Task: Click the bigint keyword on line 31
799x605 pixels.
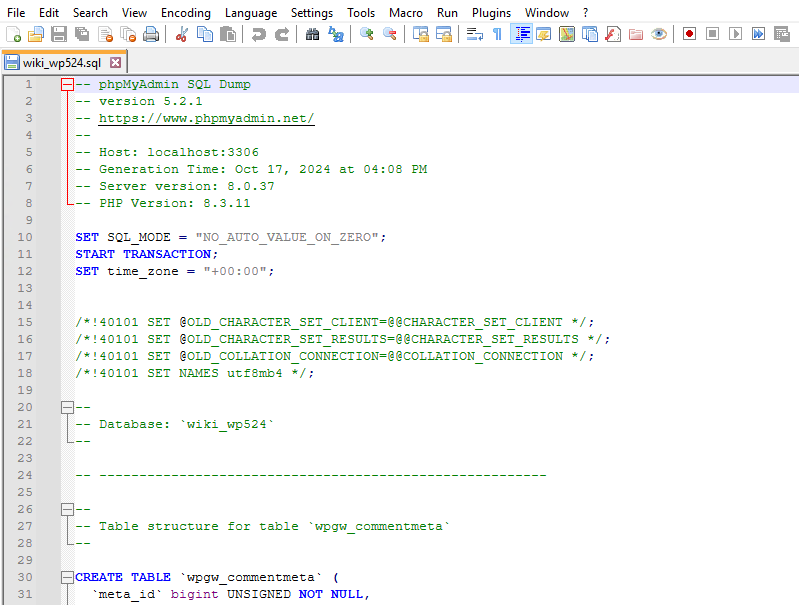Action: click(x=194, y=594)
